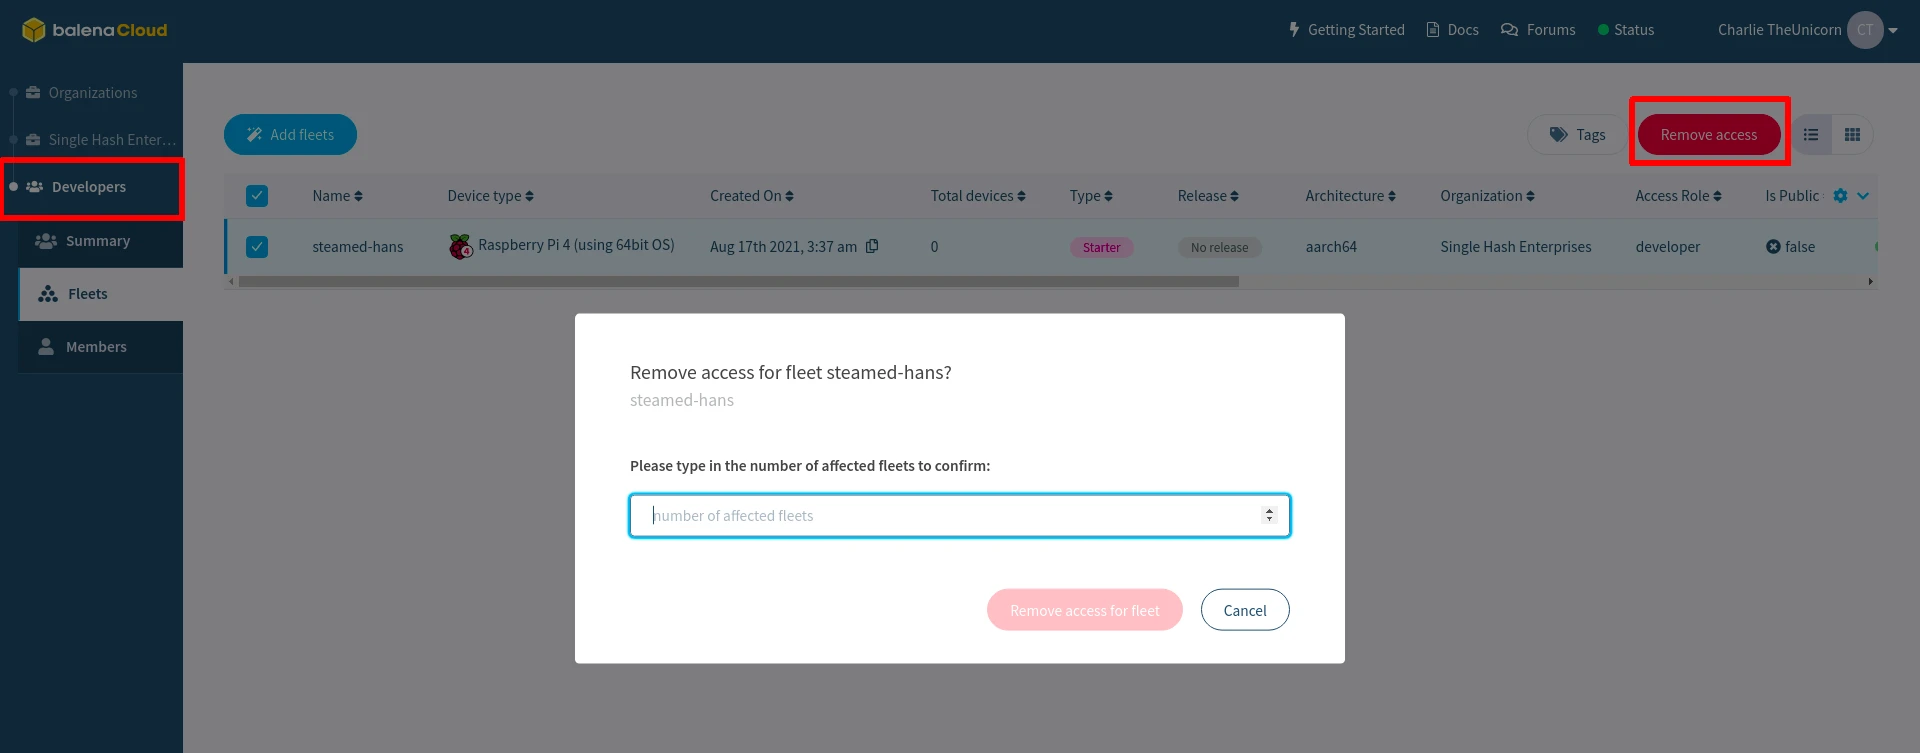This screenshot has width=1920, height=753.
Task: Open the column settings gear icon
Action: 1841,195
